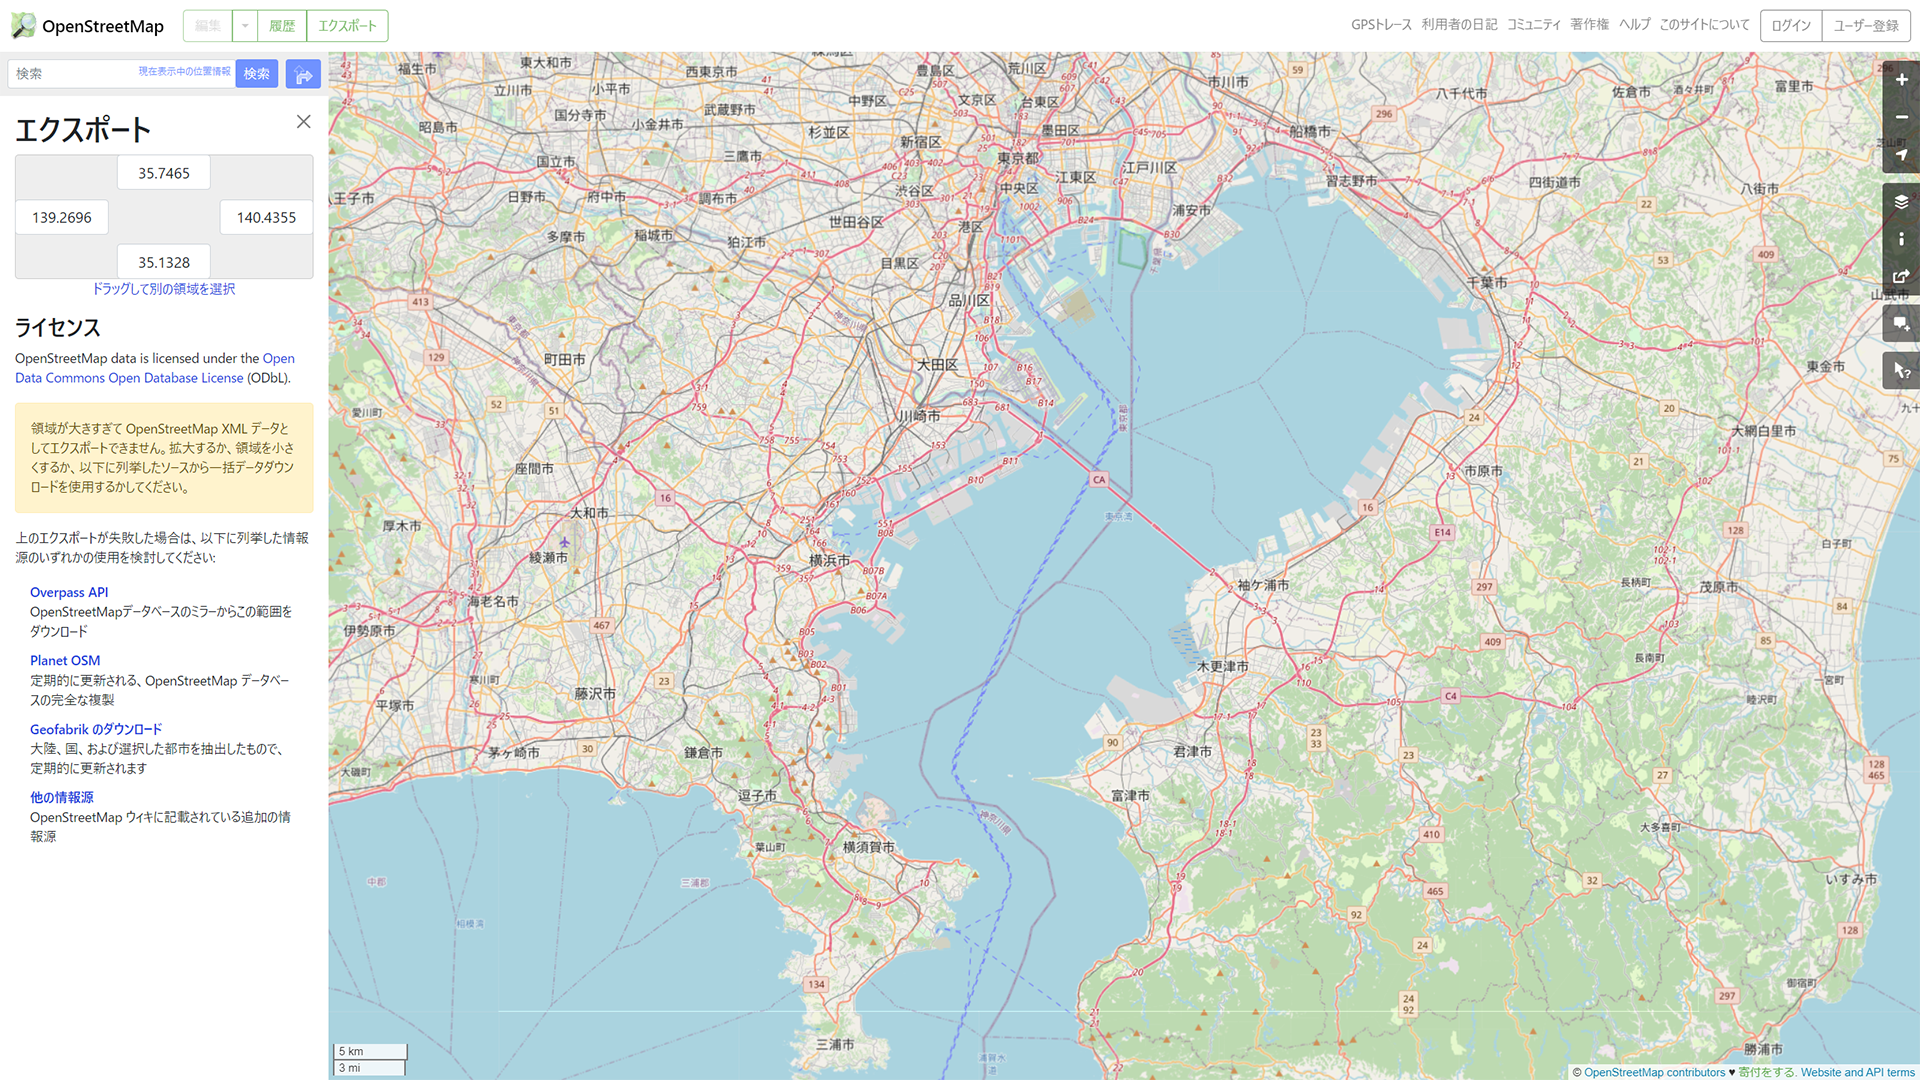Show my location on map

(x=1901, y=155)
